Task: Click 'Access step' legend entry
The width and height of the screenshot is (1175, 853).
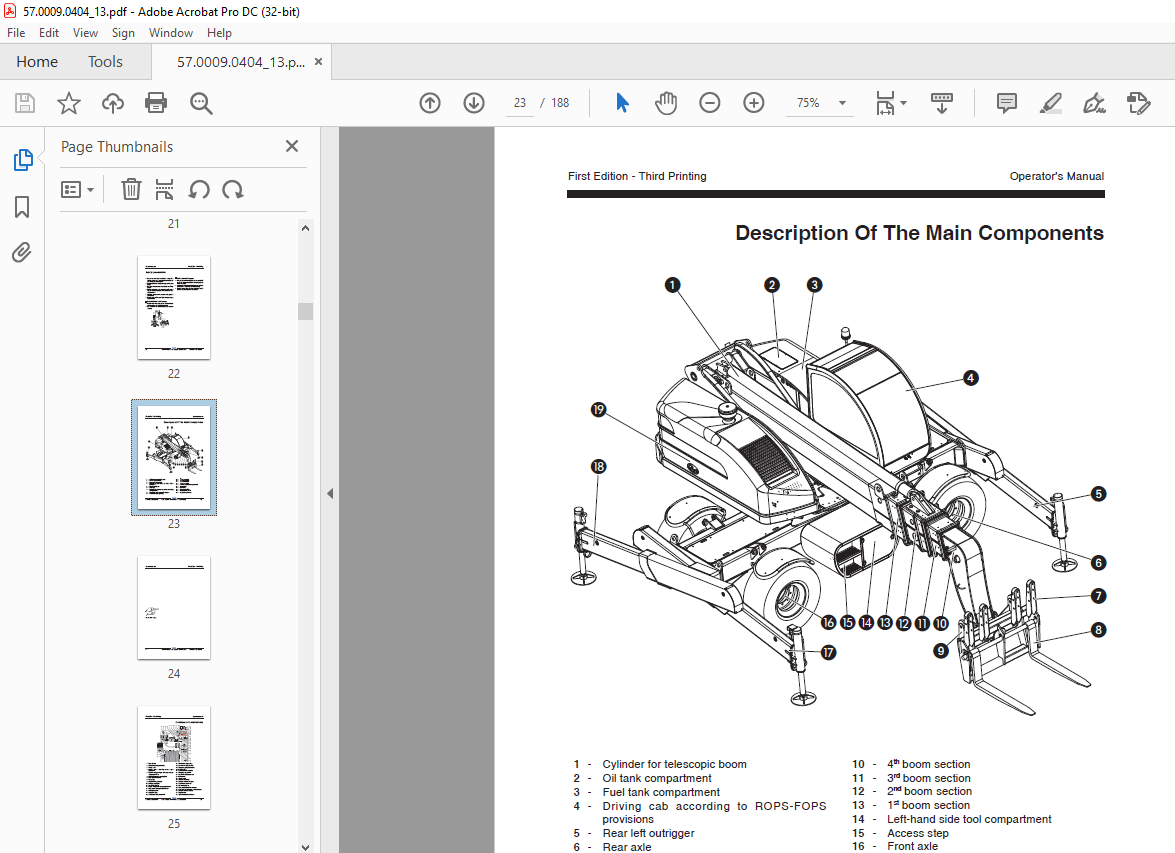Action: pyautogui.click(x=918, y=834)
